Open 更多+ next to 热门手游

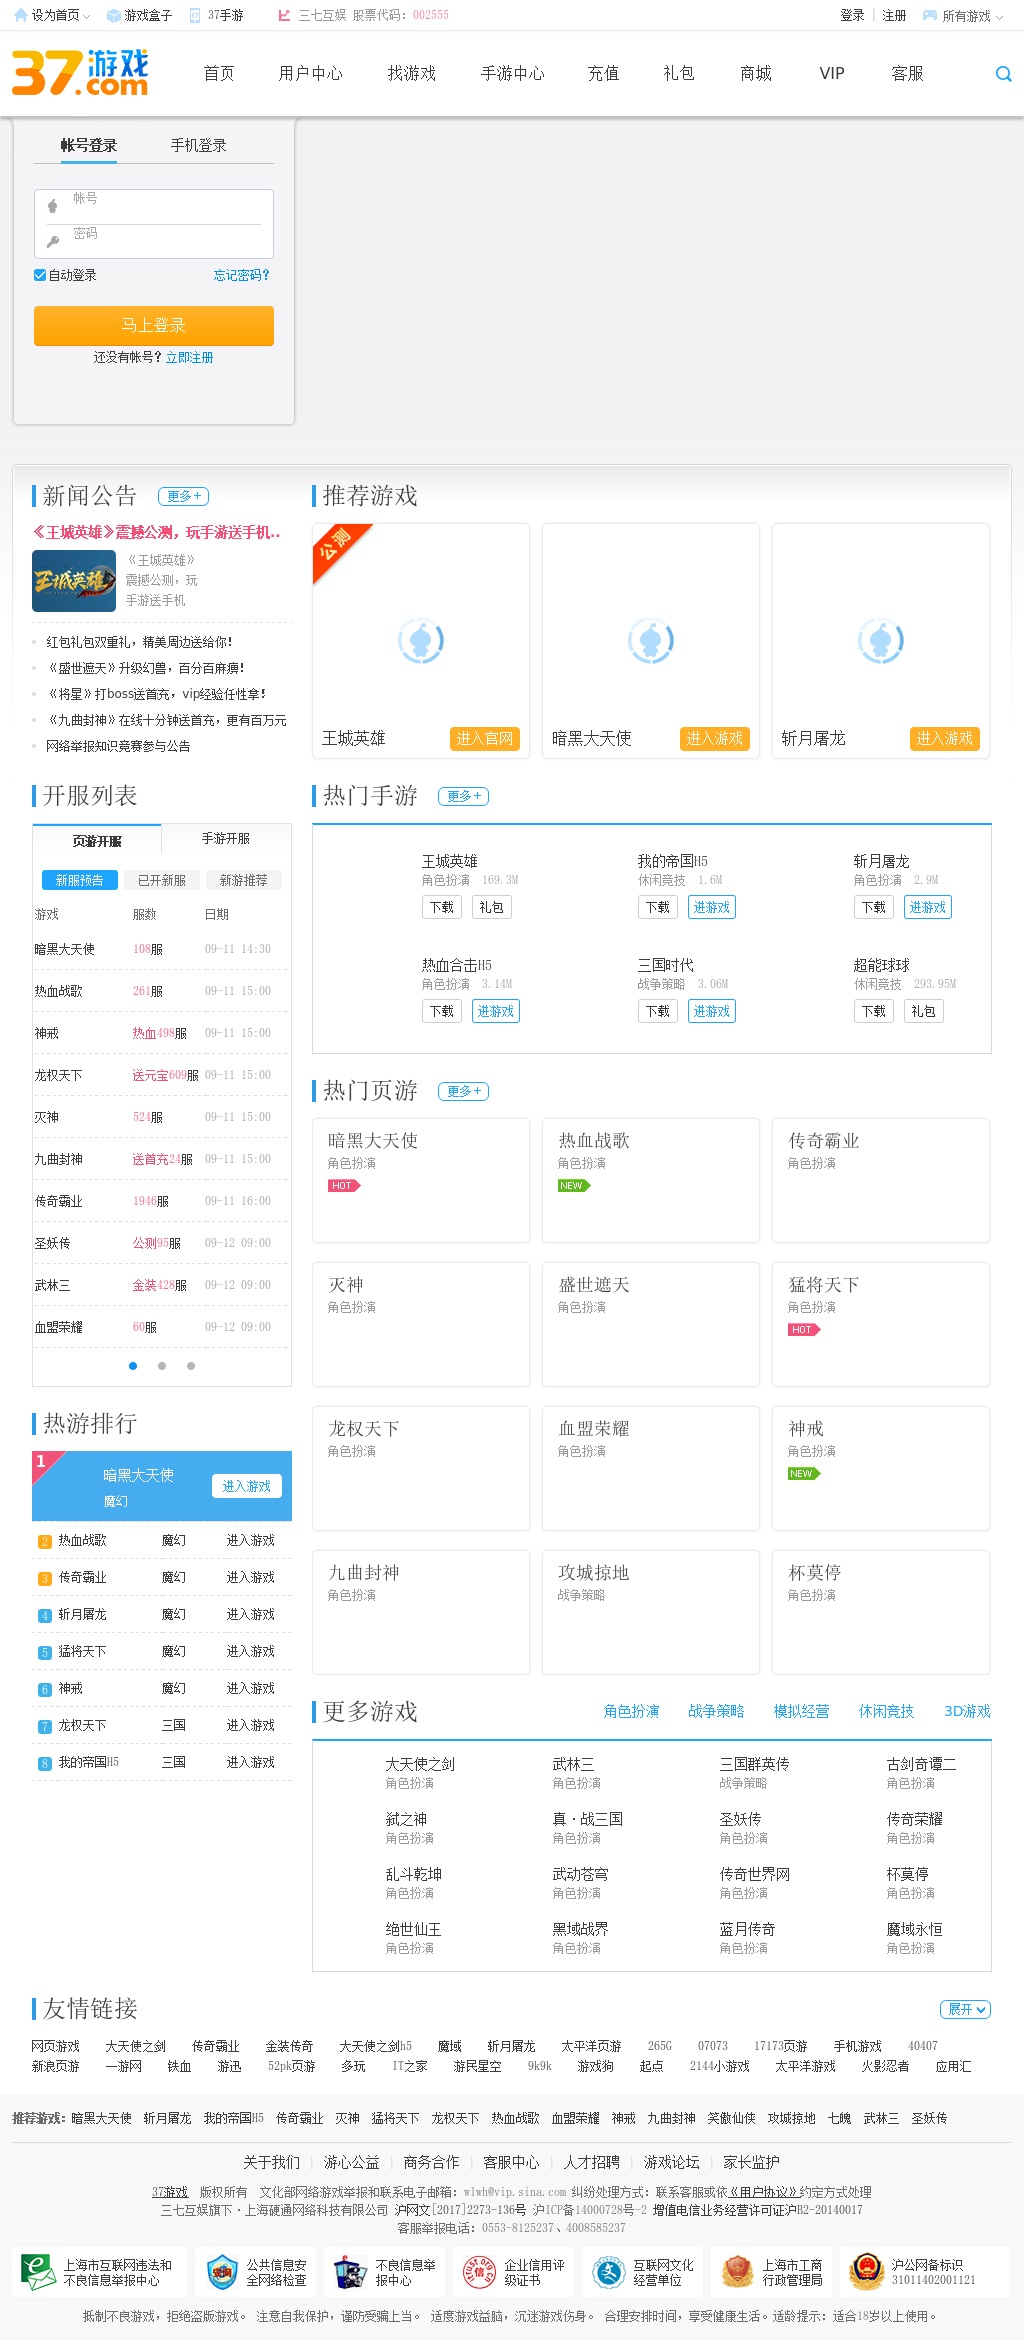tap(464, 796)
